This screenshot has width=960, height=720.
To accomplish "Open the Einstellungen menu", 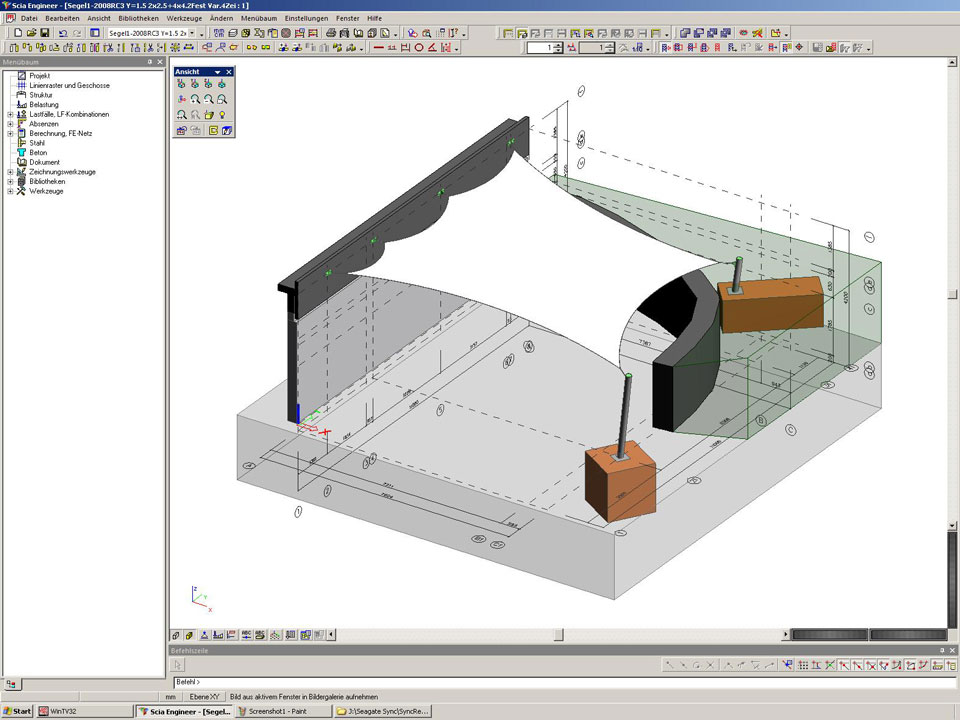I will pyautogui.click(x=306, y=18).
